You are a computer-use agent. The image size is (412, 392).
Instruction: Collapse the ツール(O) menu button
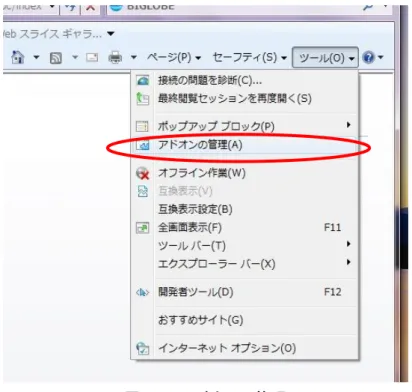coord(325,58)
